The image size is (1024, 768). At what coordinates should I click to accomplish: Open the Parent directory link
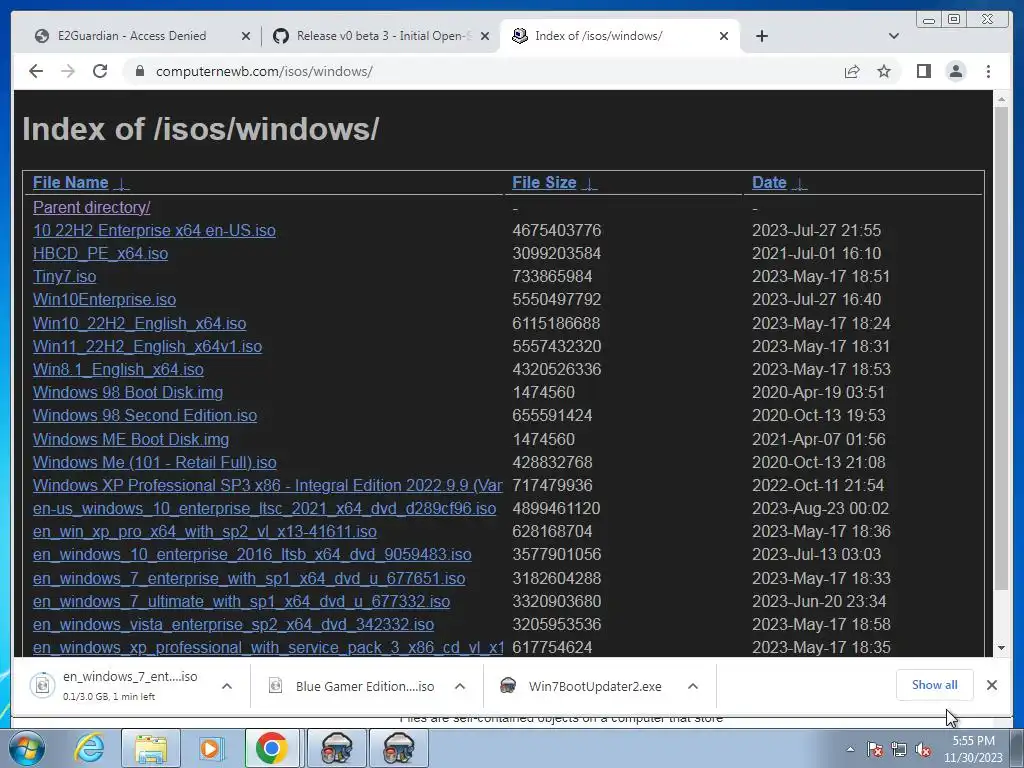pos(91,207)
